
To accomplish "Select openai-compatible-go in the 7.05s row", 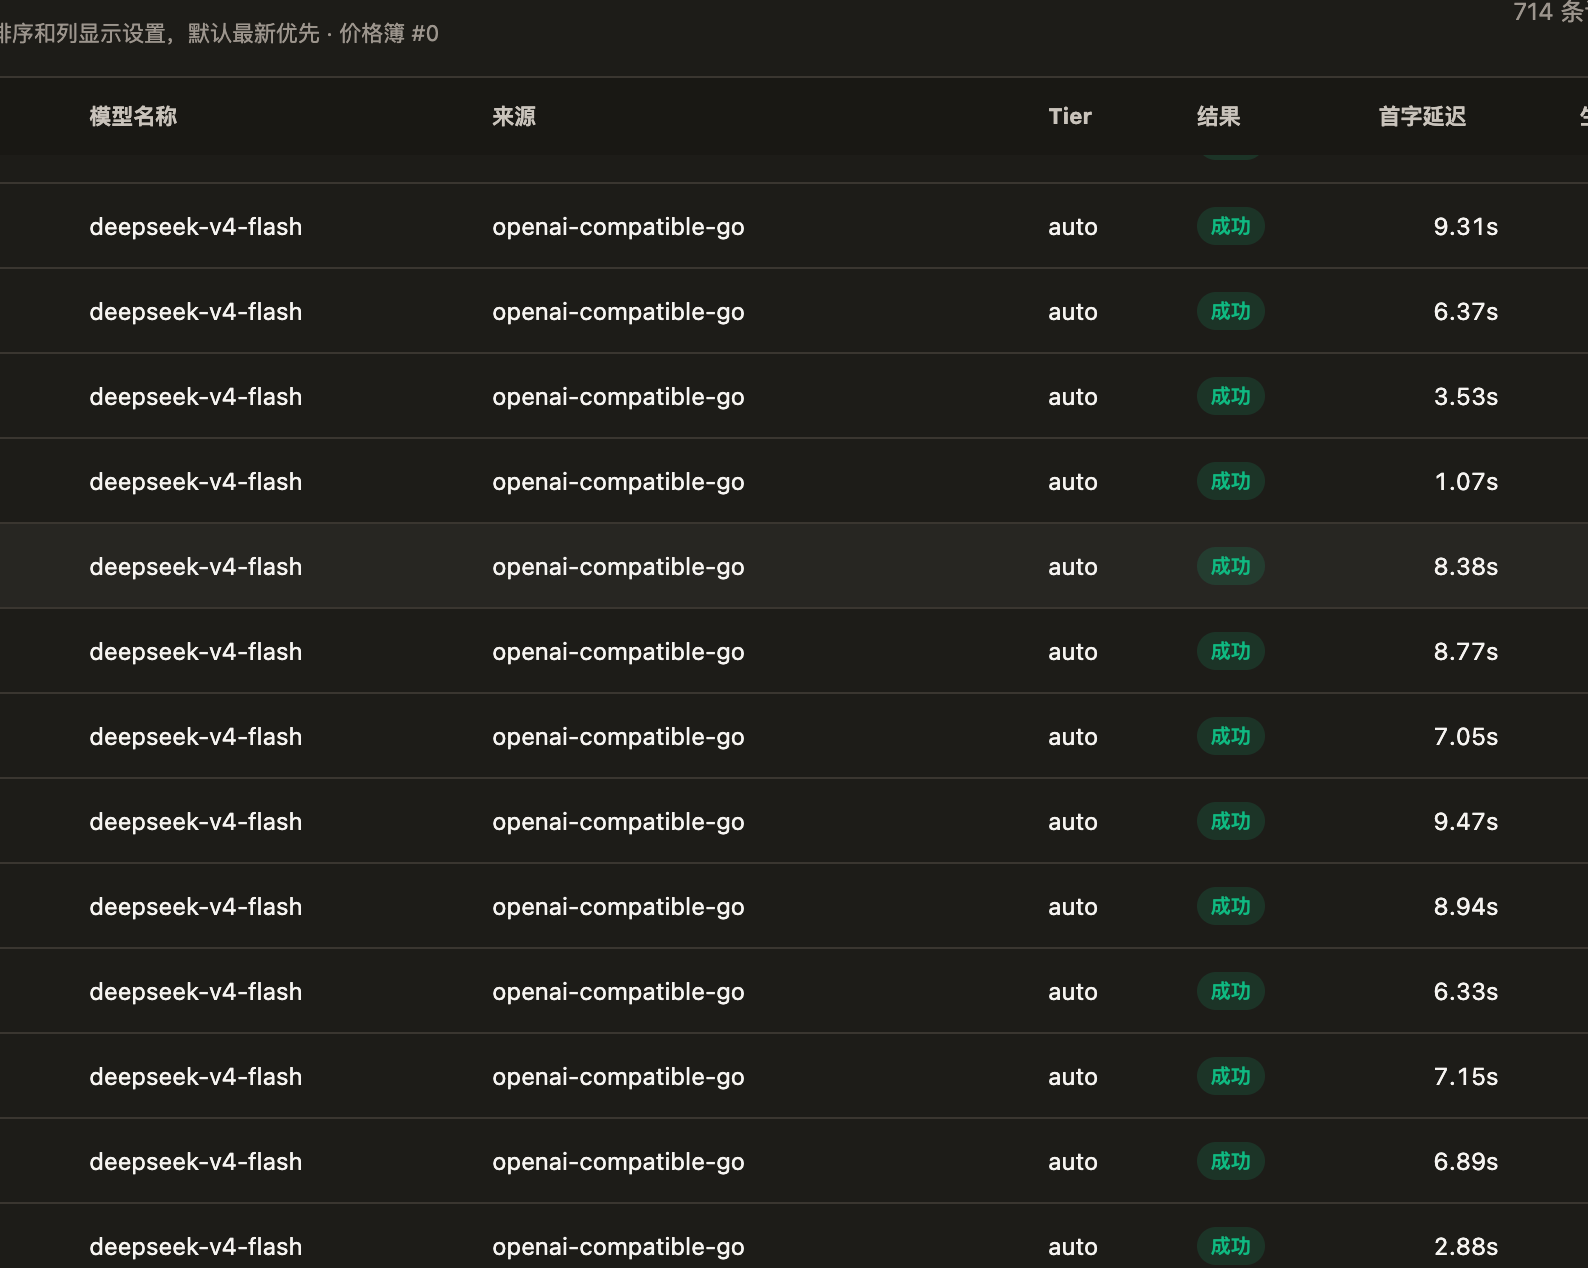I will (618, 737).
